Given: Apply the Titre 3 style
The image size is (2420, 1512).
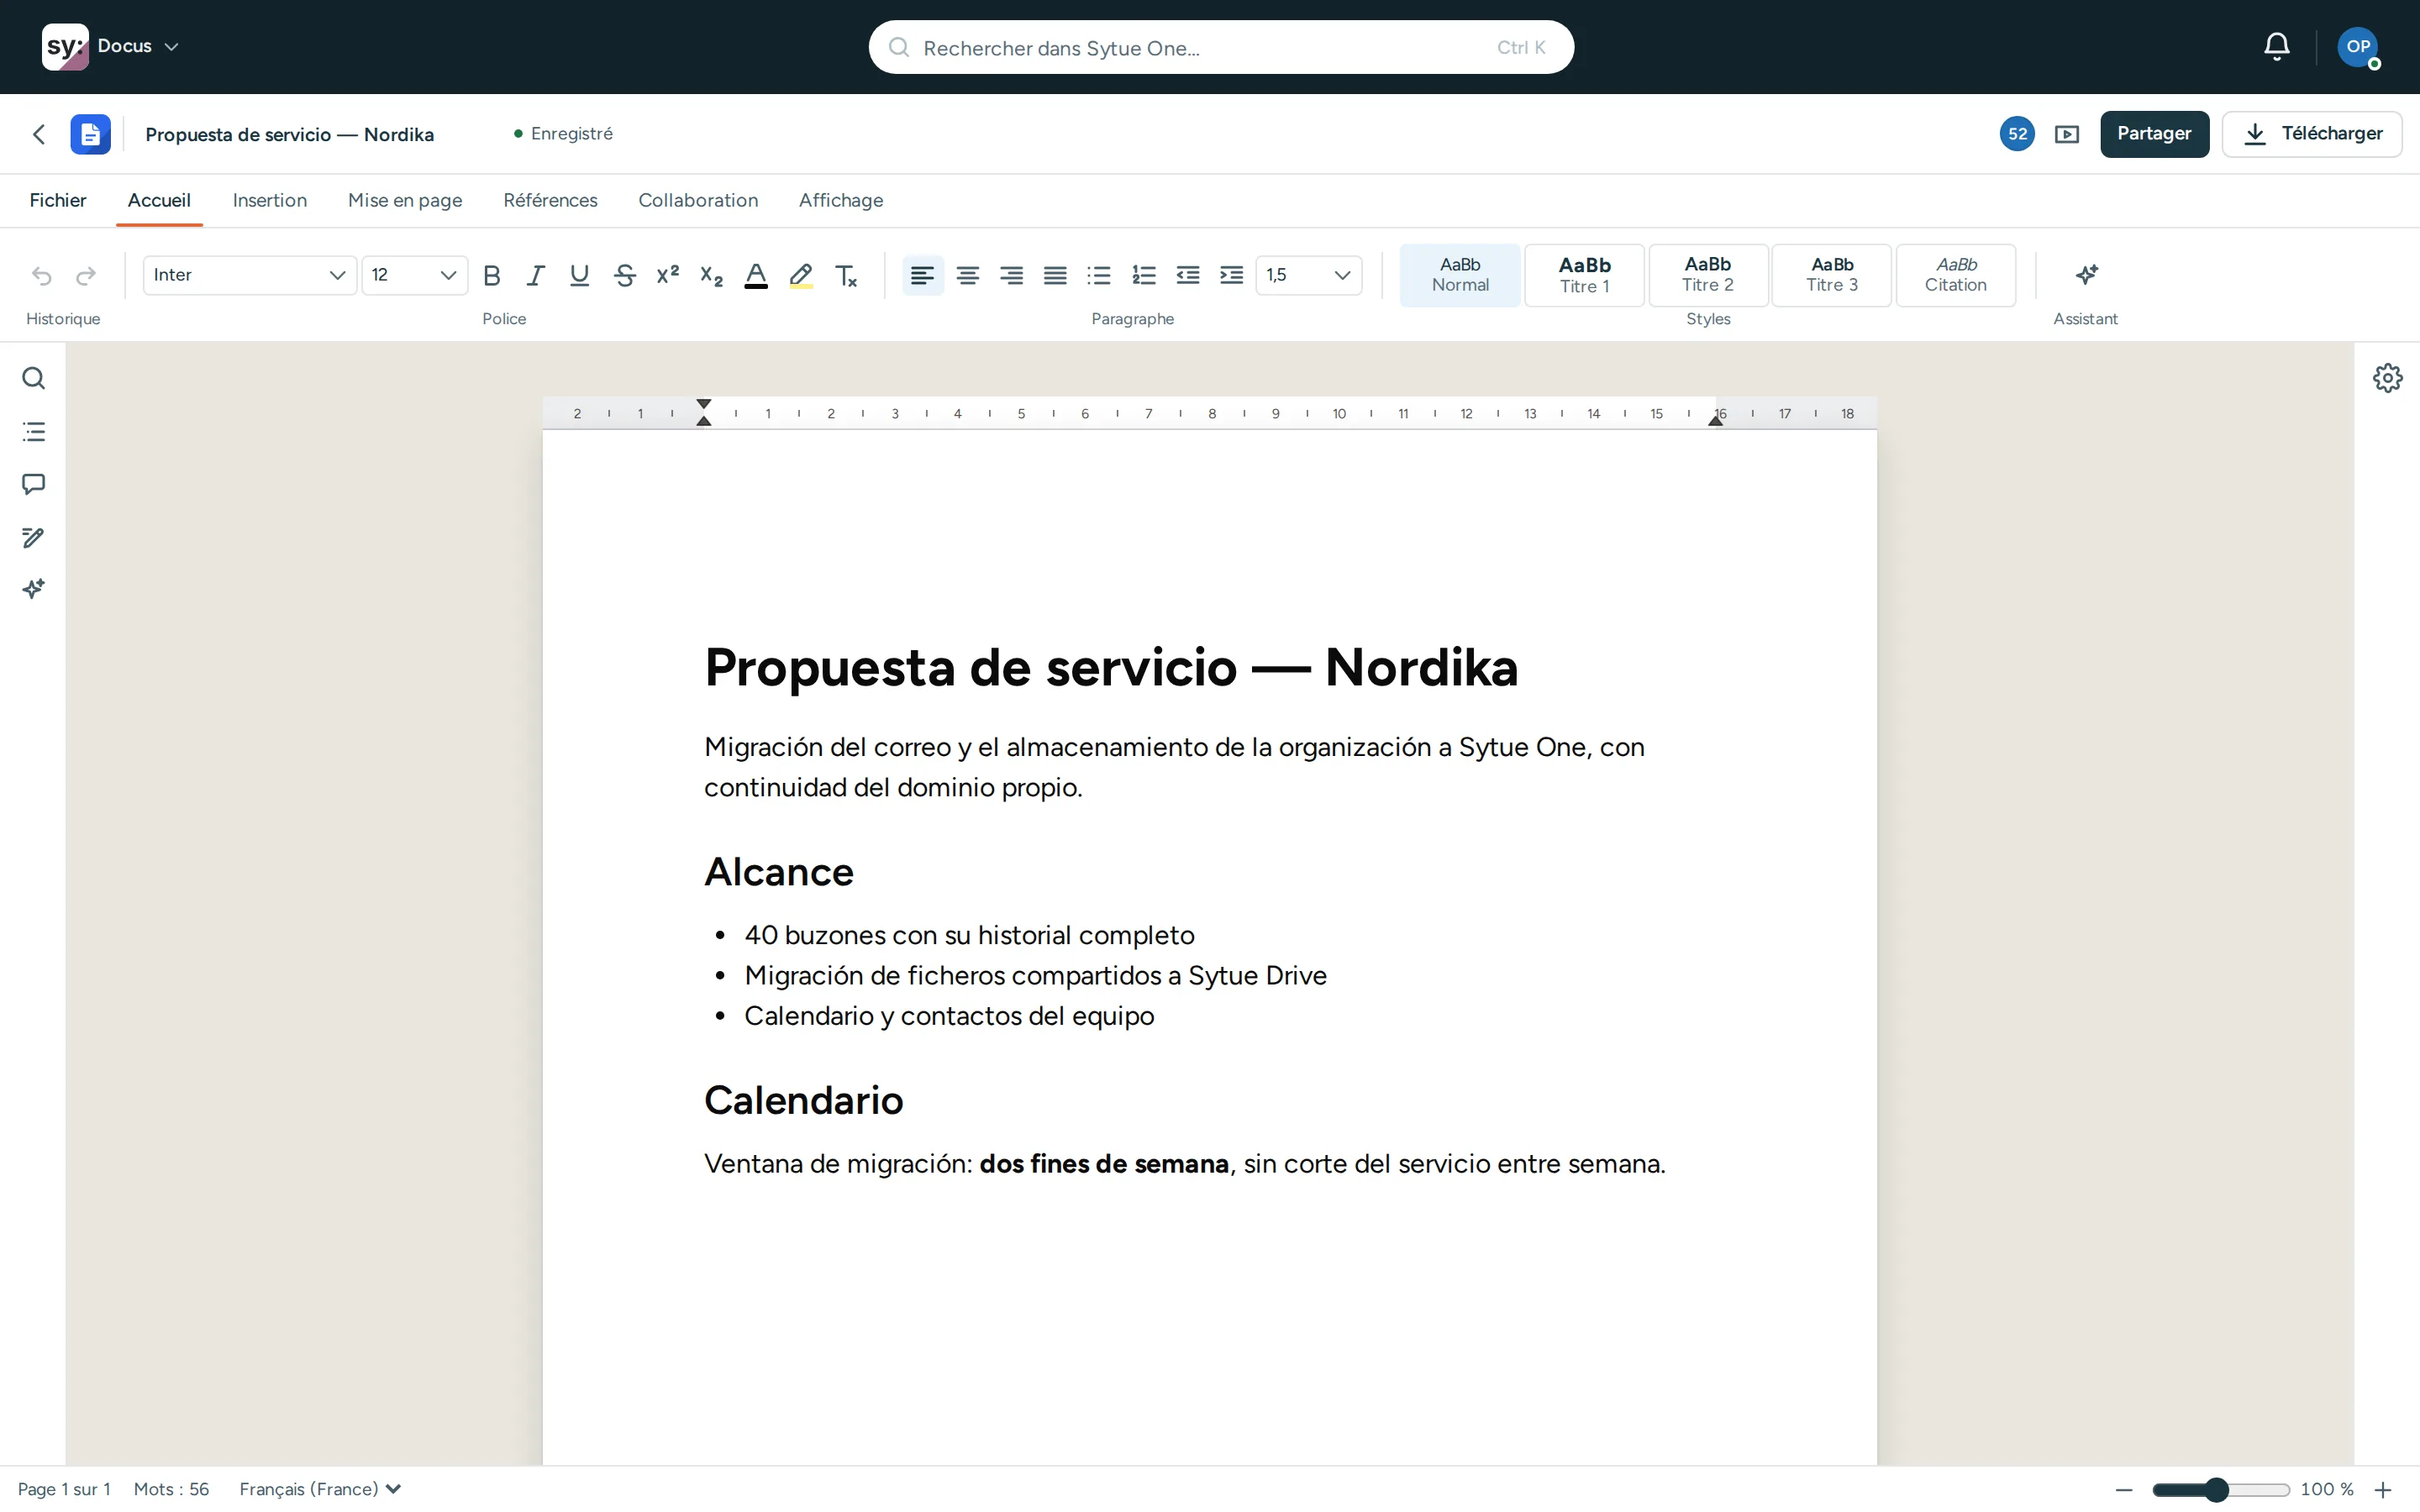Looking at the screenshot, I should [1832, 275].
